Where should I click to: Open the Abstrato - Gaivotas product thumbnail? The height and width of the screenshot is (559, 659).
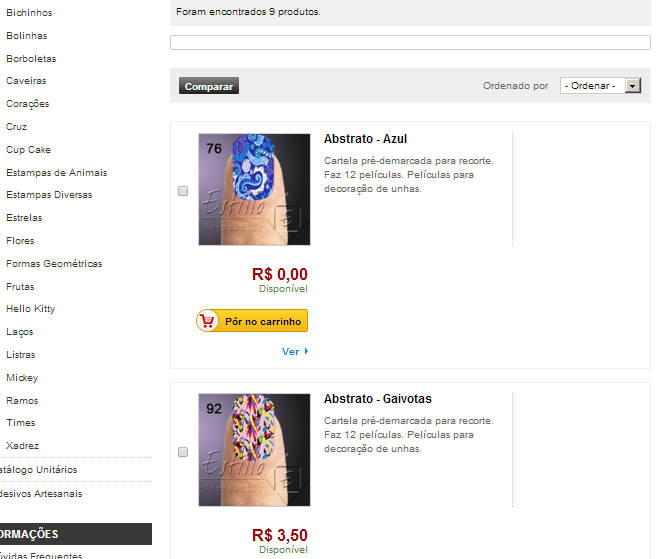click(x=254, y=449)
